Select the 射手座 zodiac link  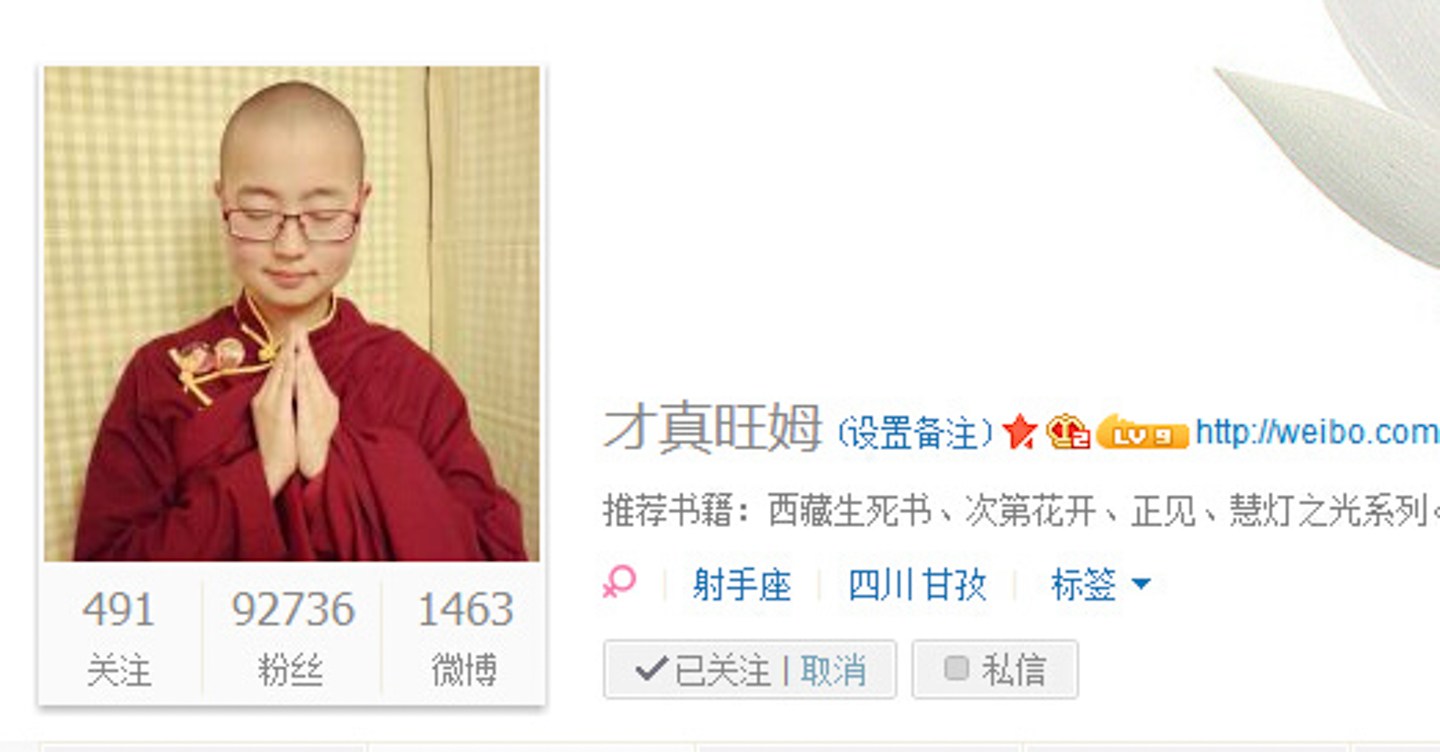coord(741,584)
